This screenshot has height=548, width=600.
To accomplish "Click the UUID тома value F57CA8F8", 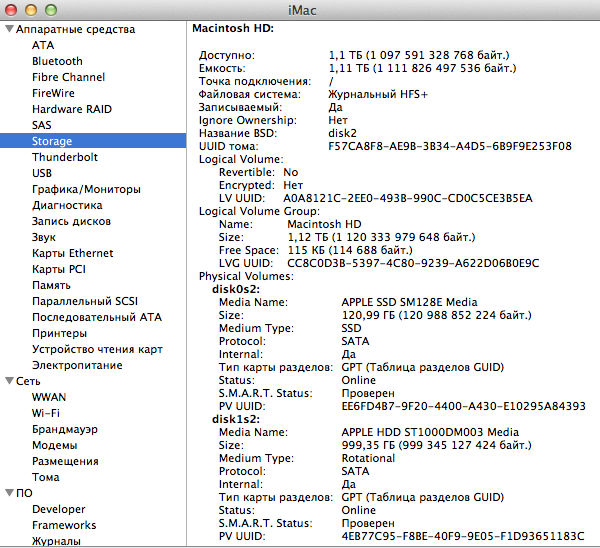I will coord(450,146).
